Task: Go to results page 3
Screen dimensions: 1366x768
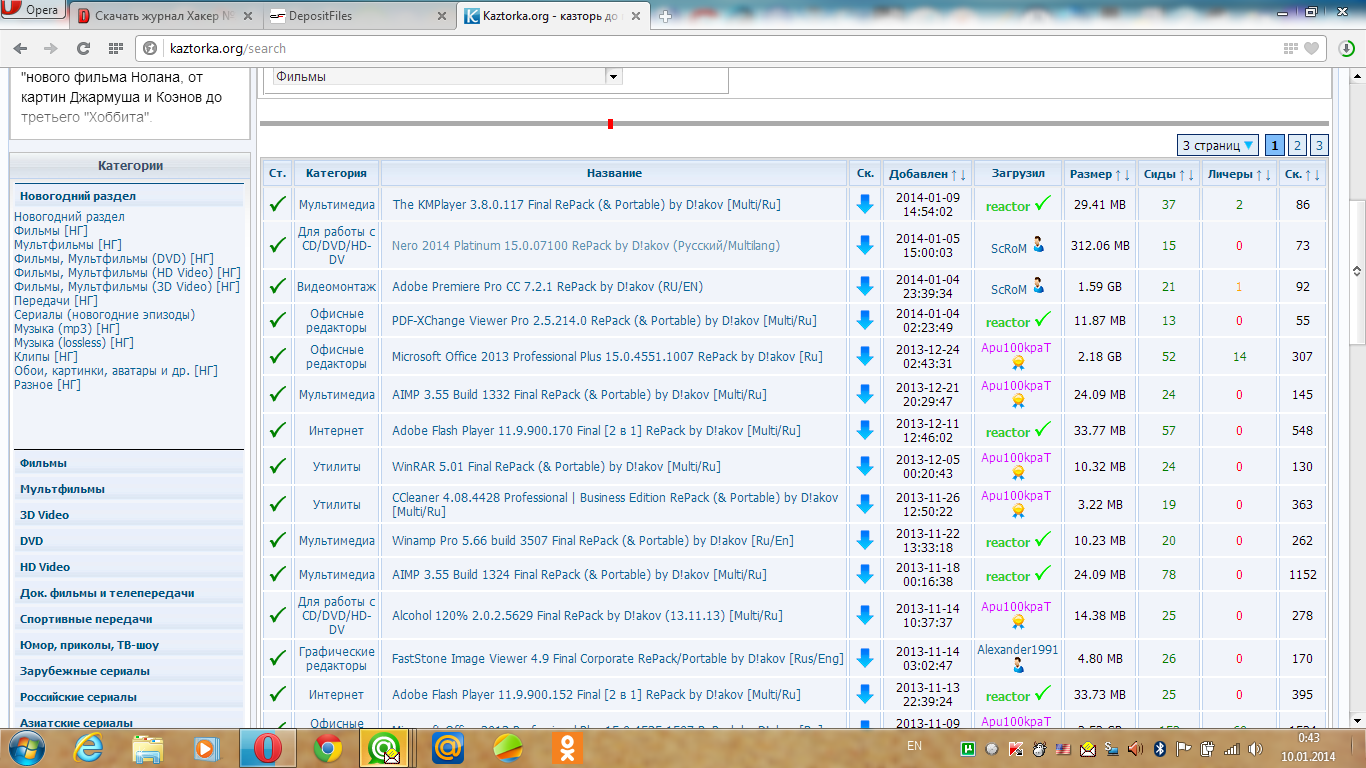Action: click(1319, 146)
